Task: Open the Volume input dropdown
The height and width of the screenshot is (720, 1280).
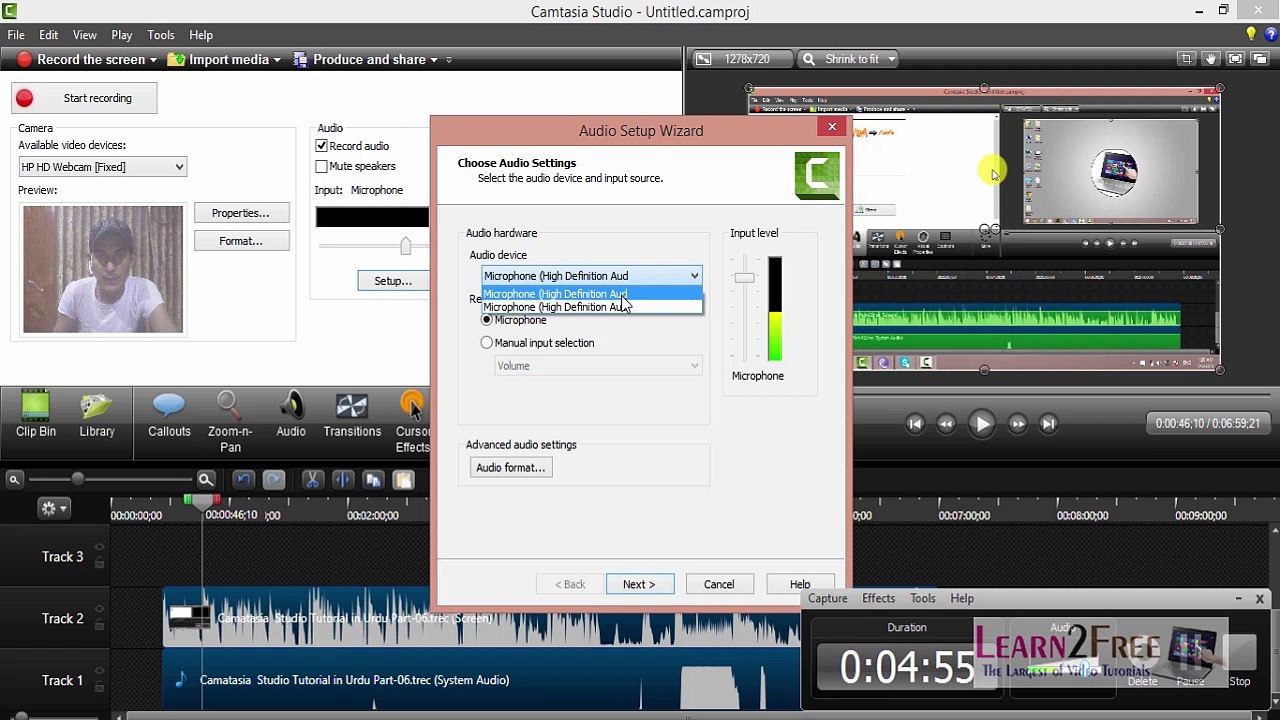Action: (x=598, y=366)
